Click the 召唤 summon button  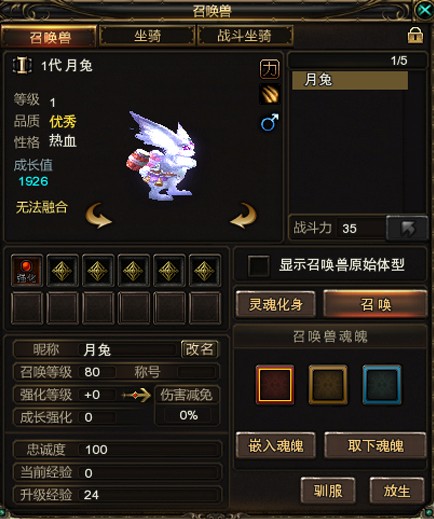coord(375,304)
